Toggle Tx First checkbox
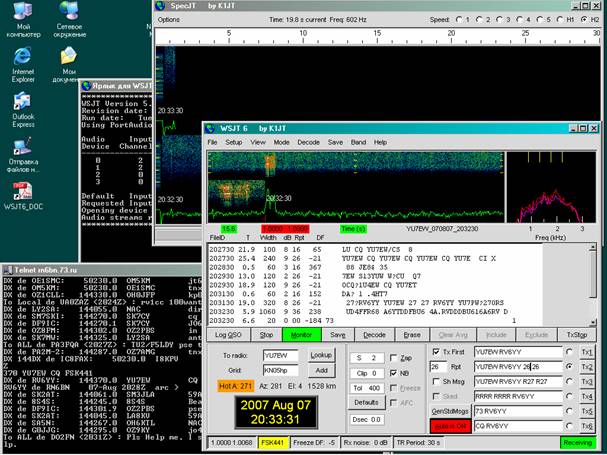 click(x=436, y=352)
